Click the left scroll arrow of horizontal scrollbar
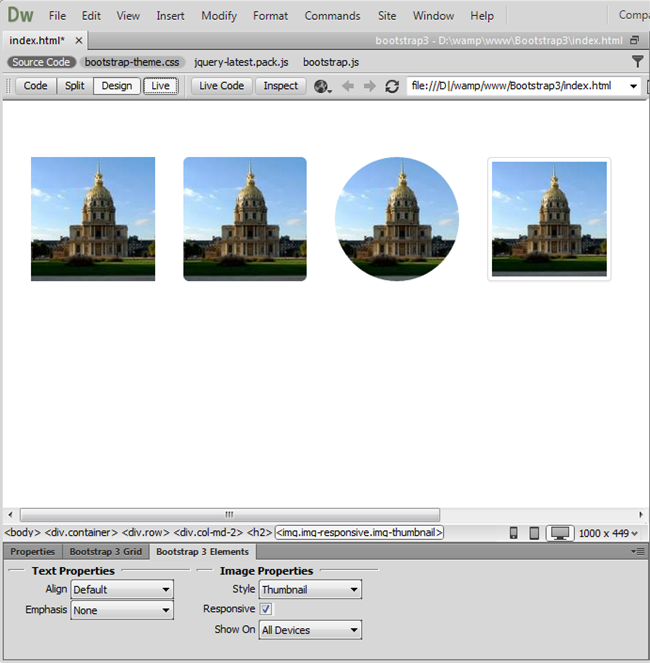650x663 pixels. (x=10, y=515)
